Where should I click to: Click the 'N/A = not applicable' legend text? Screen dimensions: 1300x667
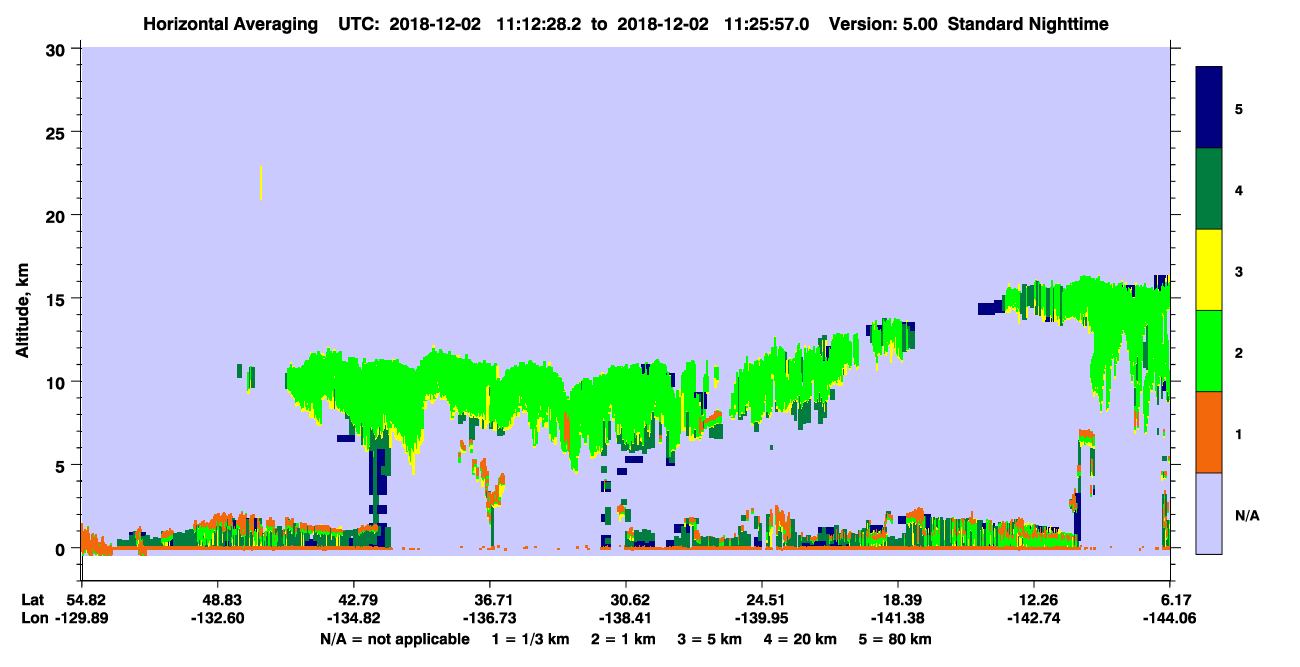pos(393,639)
